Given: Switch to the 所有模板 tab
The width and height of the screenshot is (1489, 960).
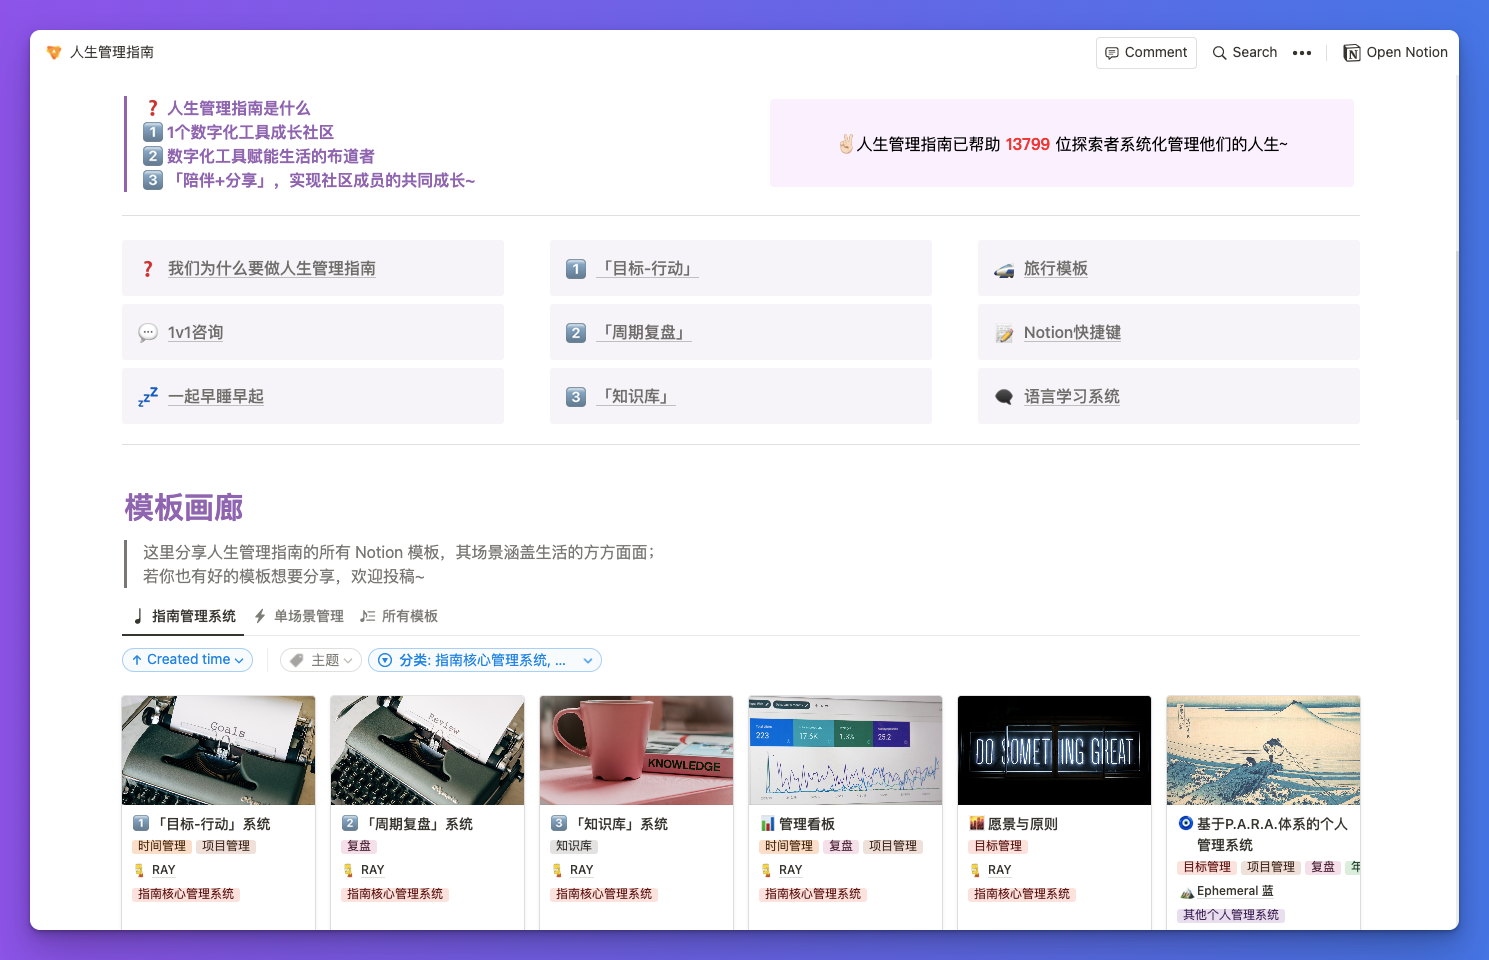Looking at the screenshot, I should pos(400,615).
